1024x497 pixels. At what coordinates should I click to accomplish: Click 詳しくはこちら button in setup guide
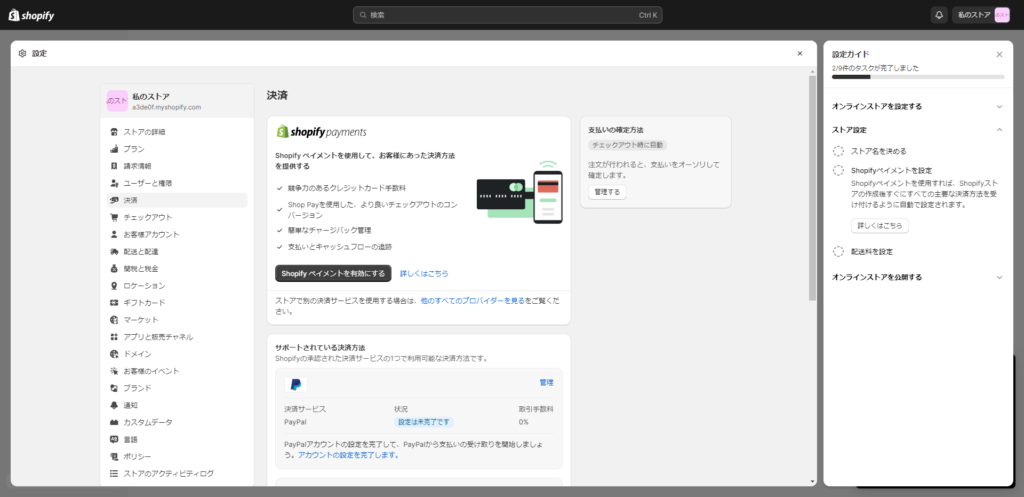879,226
